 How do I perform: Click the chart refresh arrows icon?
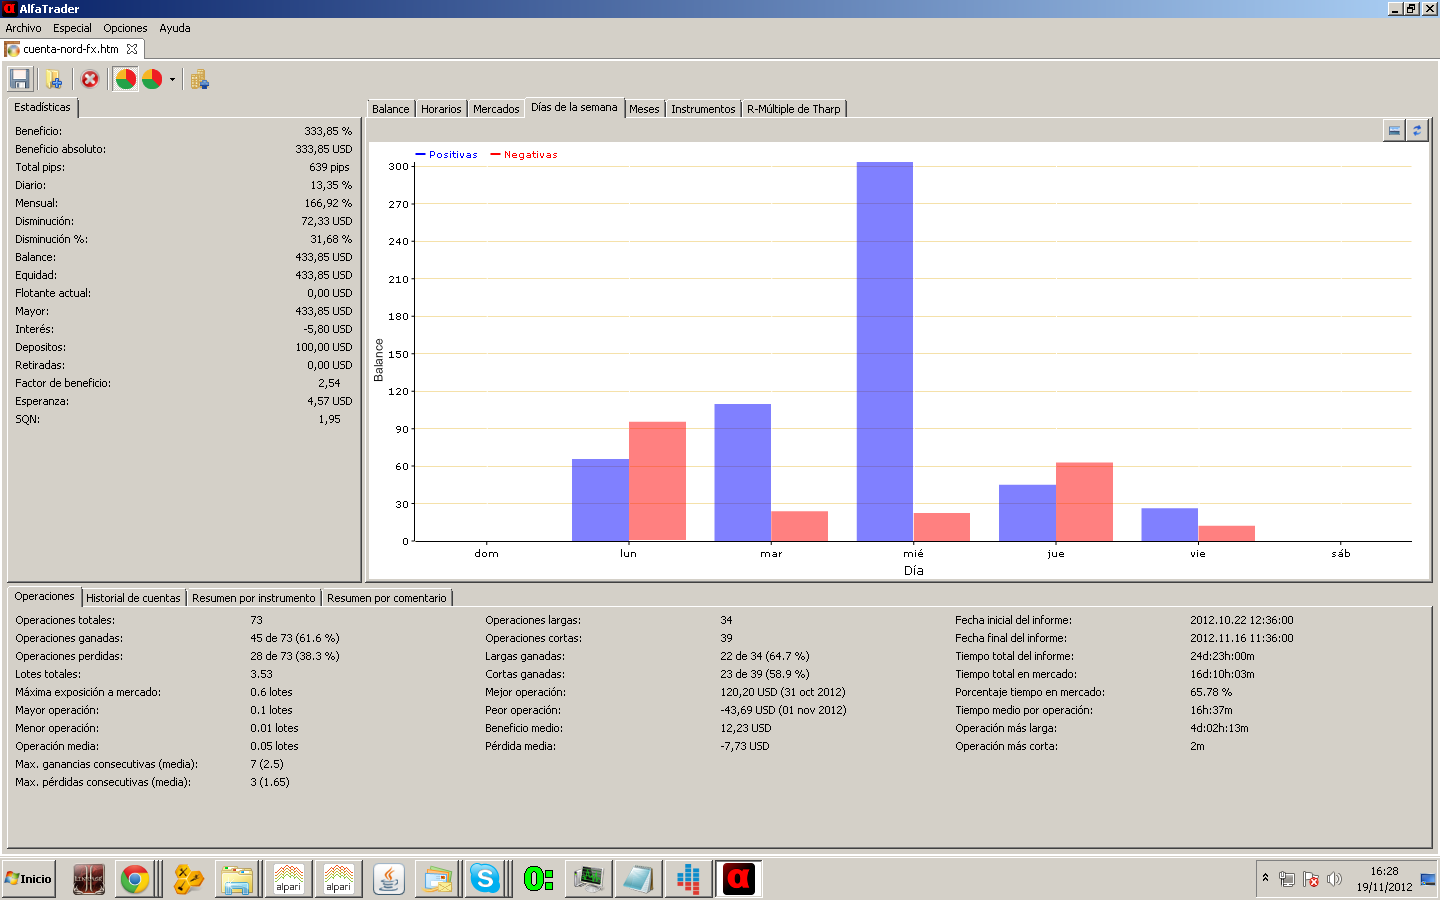point(1417,131)
